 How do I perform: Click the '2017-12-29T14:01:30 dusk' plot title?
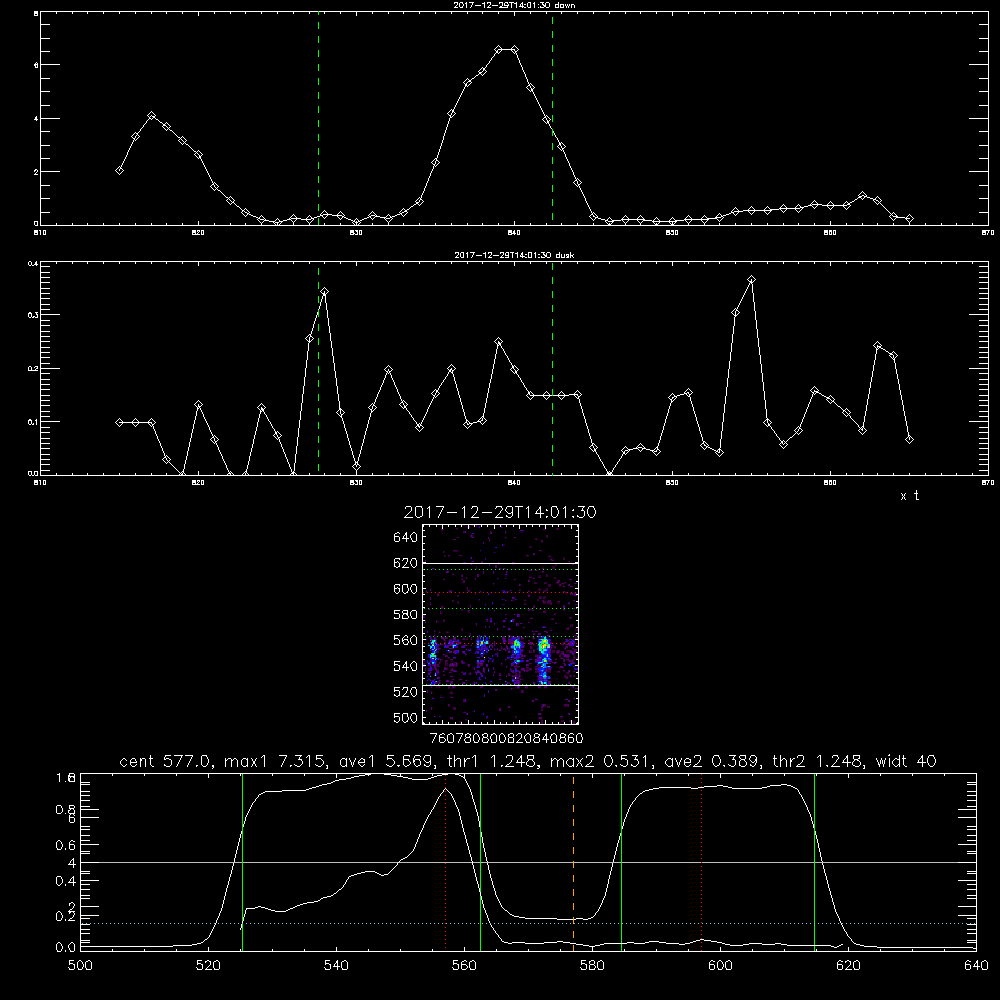tap(514, 255)
